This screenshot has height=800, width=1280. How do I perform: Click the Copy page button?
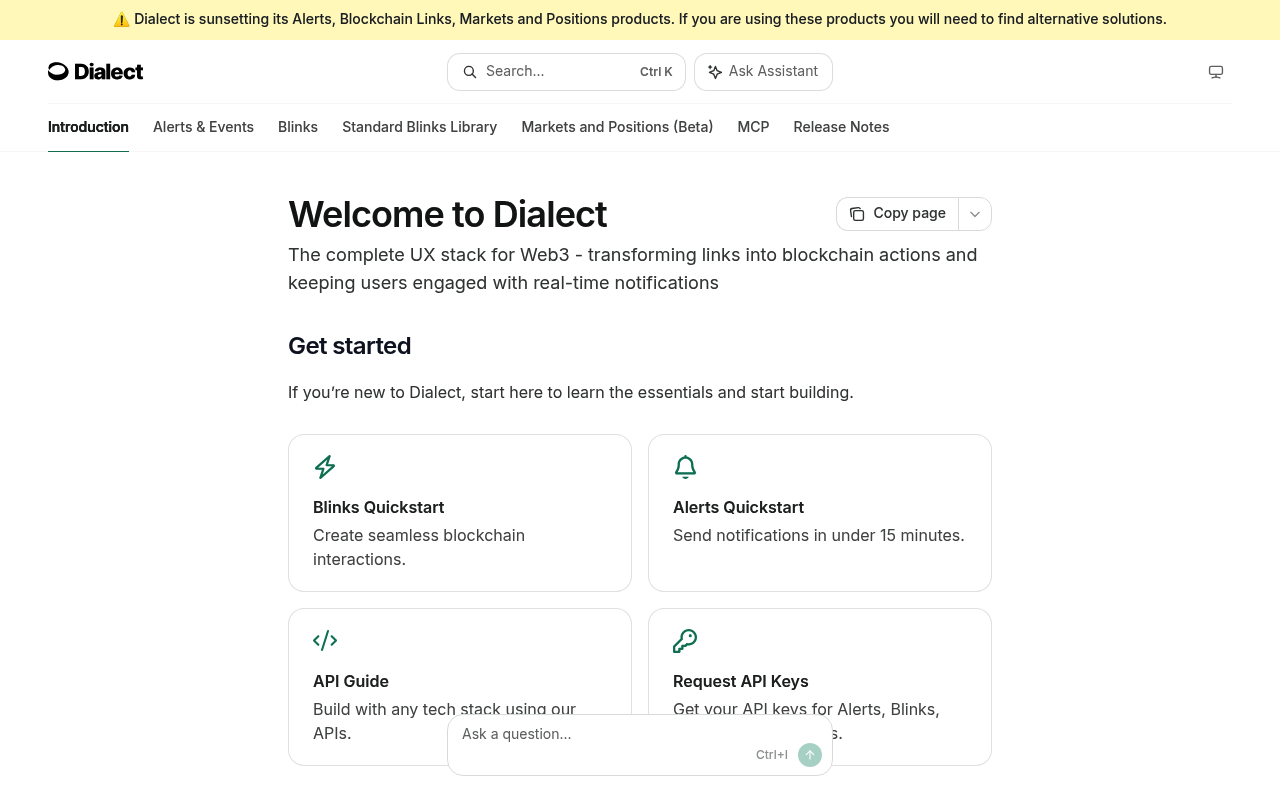(897, 214)
